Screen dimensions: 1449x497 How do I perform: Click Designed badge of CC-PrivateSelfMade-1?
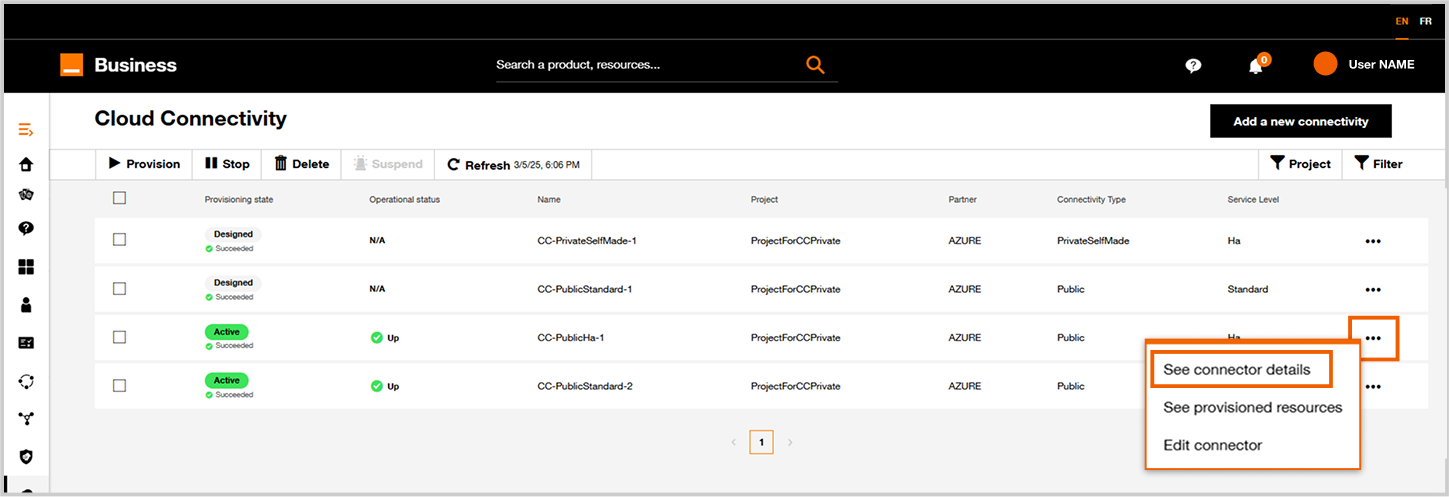point(233,234)
